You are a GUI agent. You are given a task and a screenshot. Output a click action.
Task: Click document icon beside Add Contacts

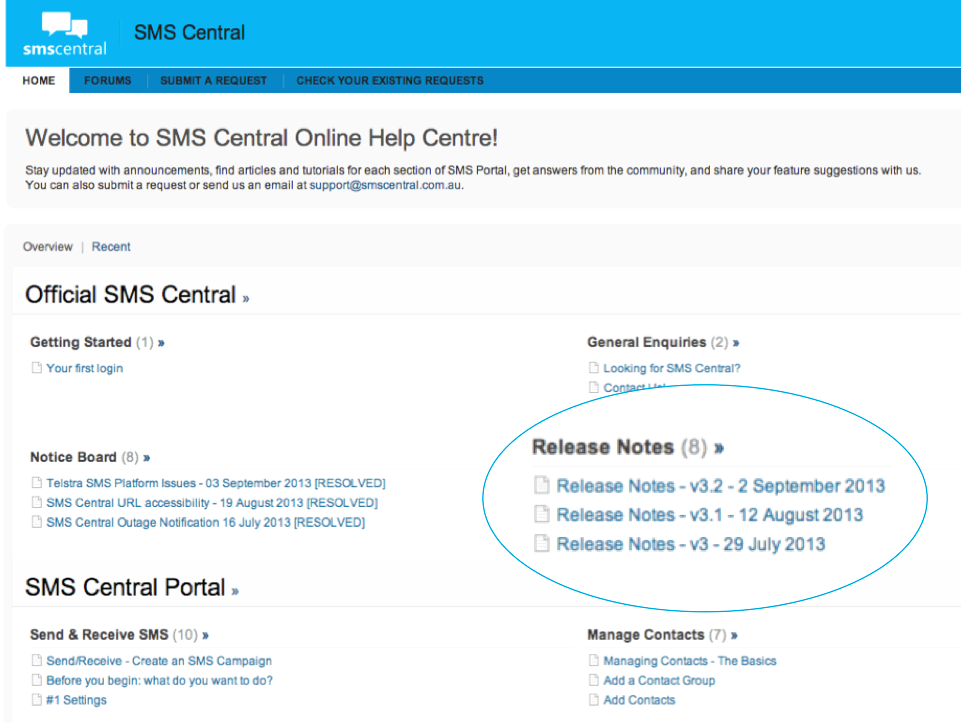[x=593, y=700]
